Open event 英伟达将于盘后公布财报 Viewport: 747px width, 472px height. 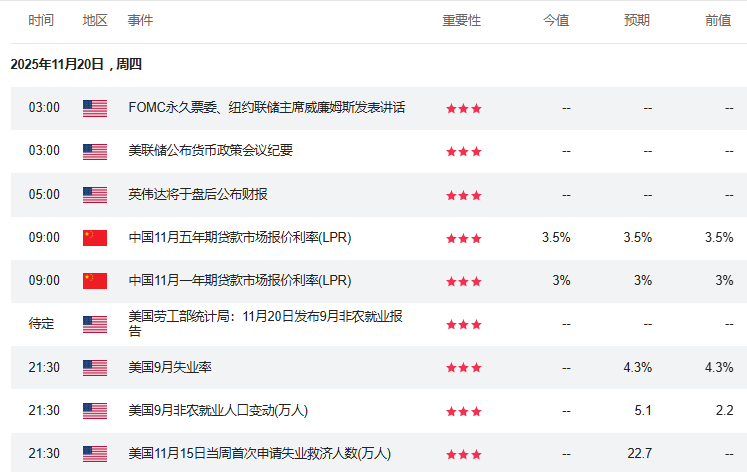point(198,194)
